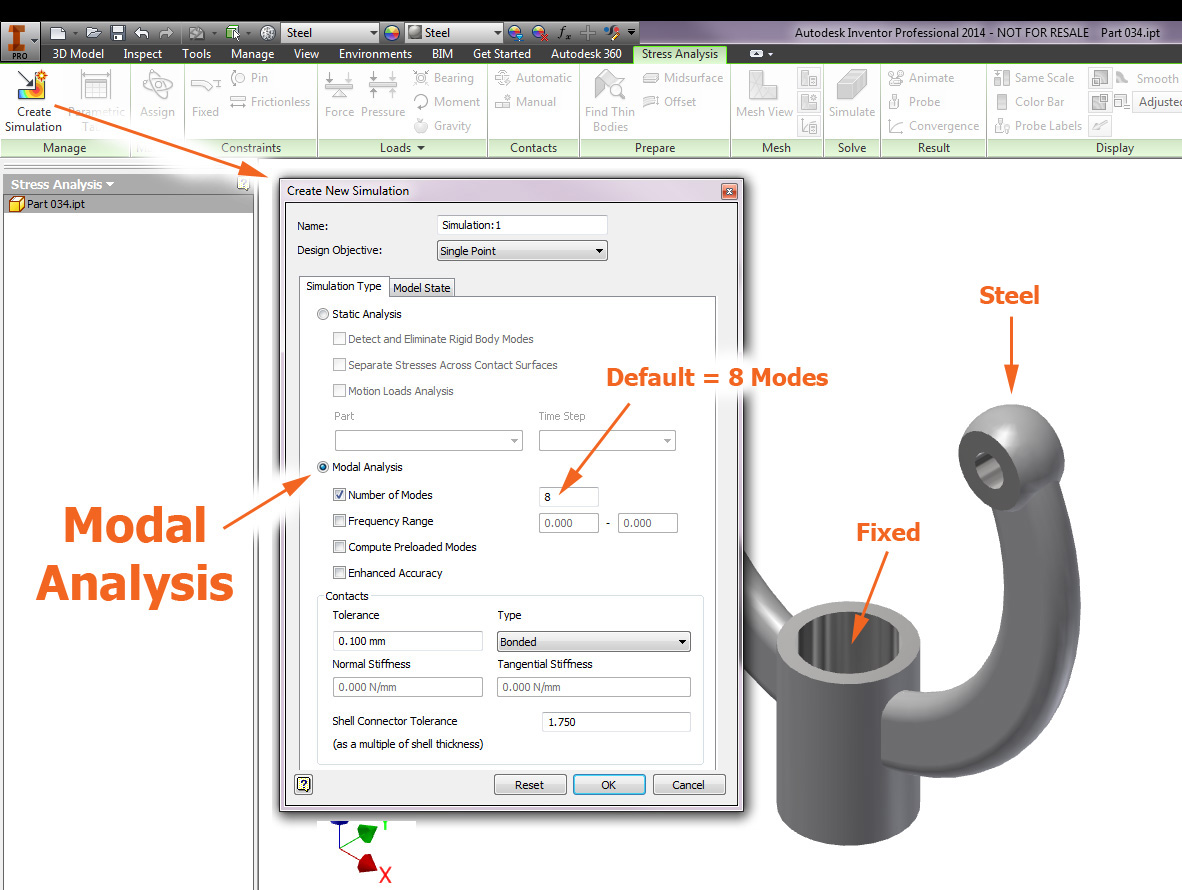The width and height of the screenshot is (1182, 890).
Task: Click the New file icon
Action: pos(58,32)
